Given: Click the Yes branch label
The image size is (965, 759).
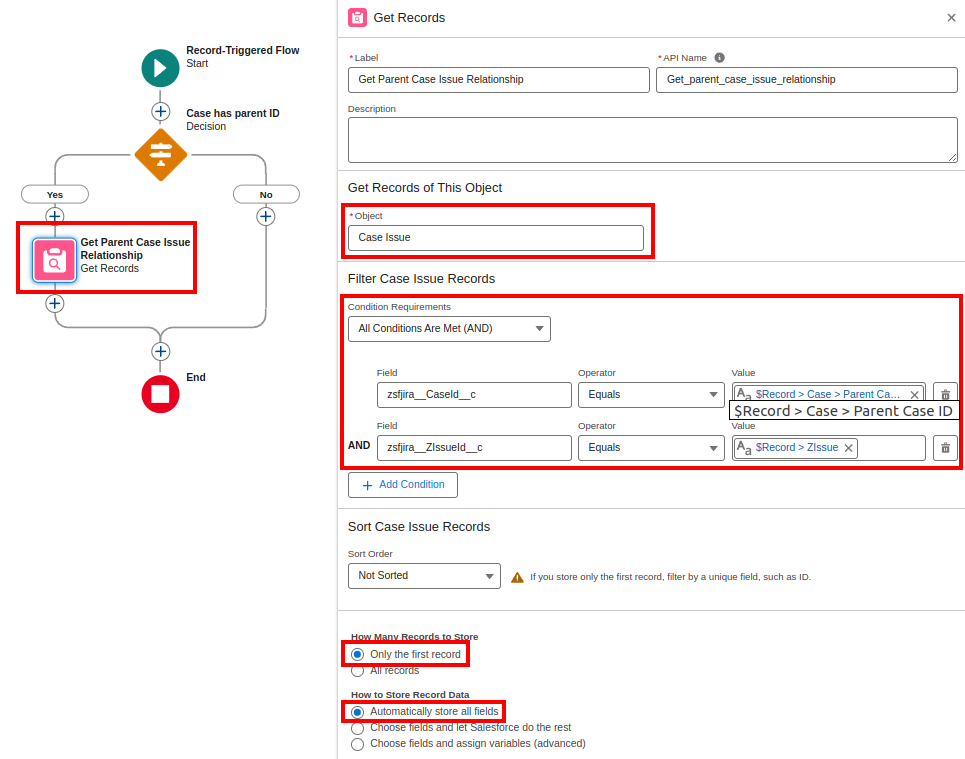Looking at the screenshot, I should click(x=55, y=194).
